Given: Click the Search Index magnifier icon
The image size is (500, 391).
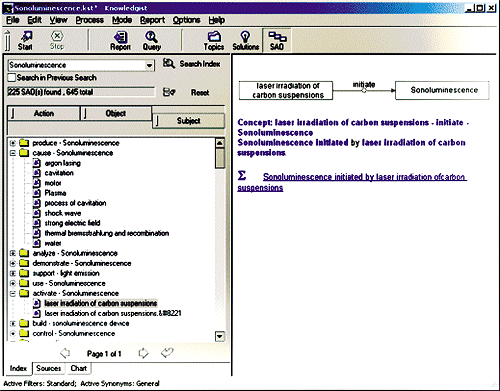Looking at the screenshot, I should 169,63.
